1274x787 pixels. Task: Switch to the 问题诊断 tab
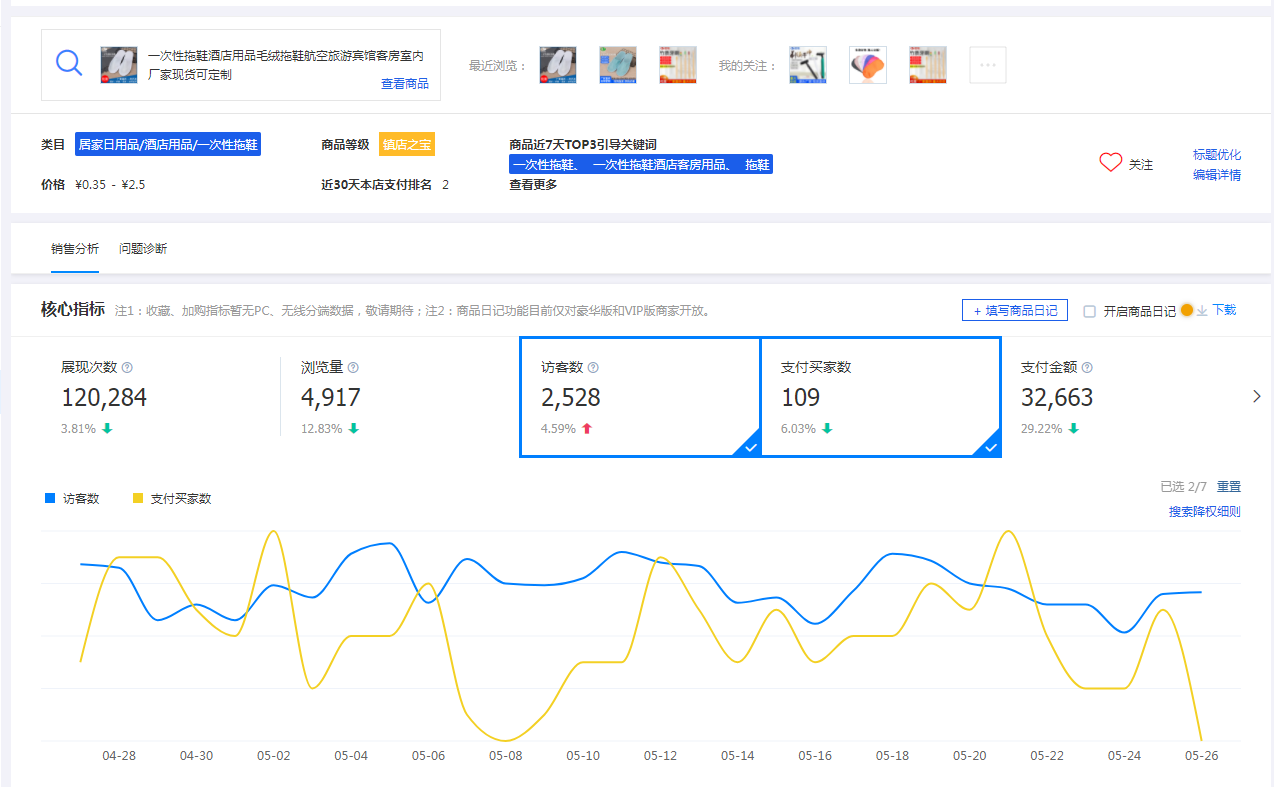tap(143, 249)
